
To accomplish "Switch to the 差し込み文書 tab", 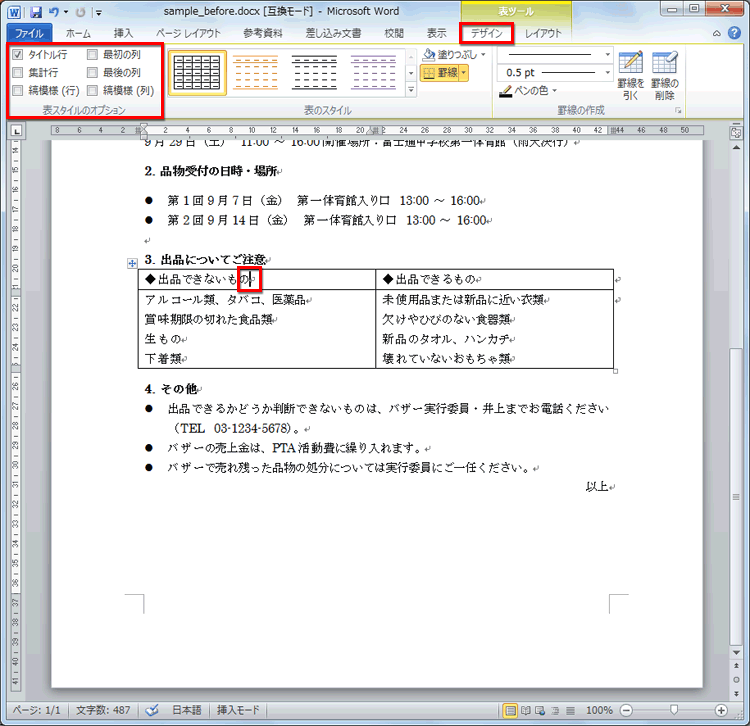I will point(333,33).
